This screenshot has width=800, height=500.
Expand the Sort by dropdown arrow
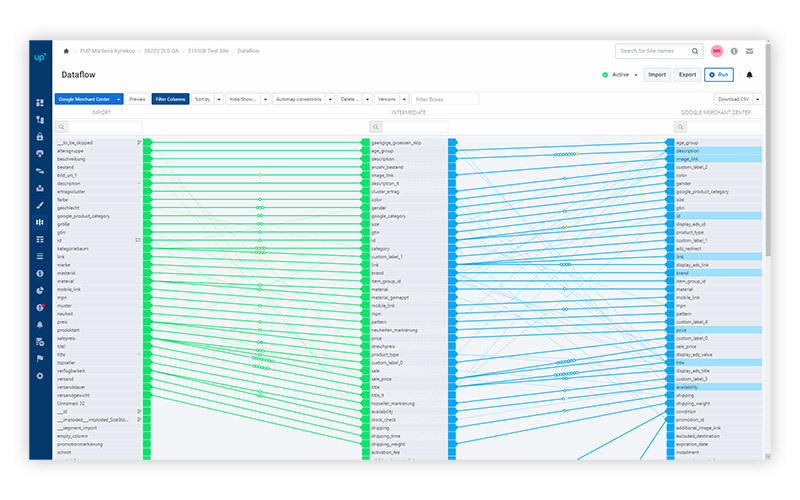(x=219, y=99)
